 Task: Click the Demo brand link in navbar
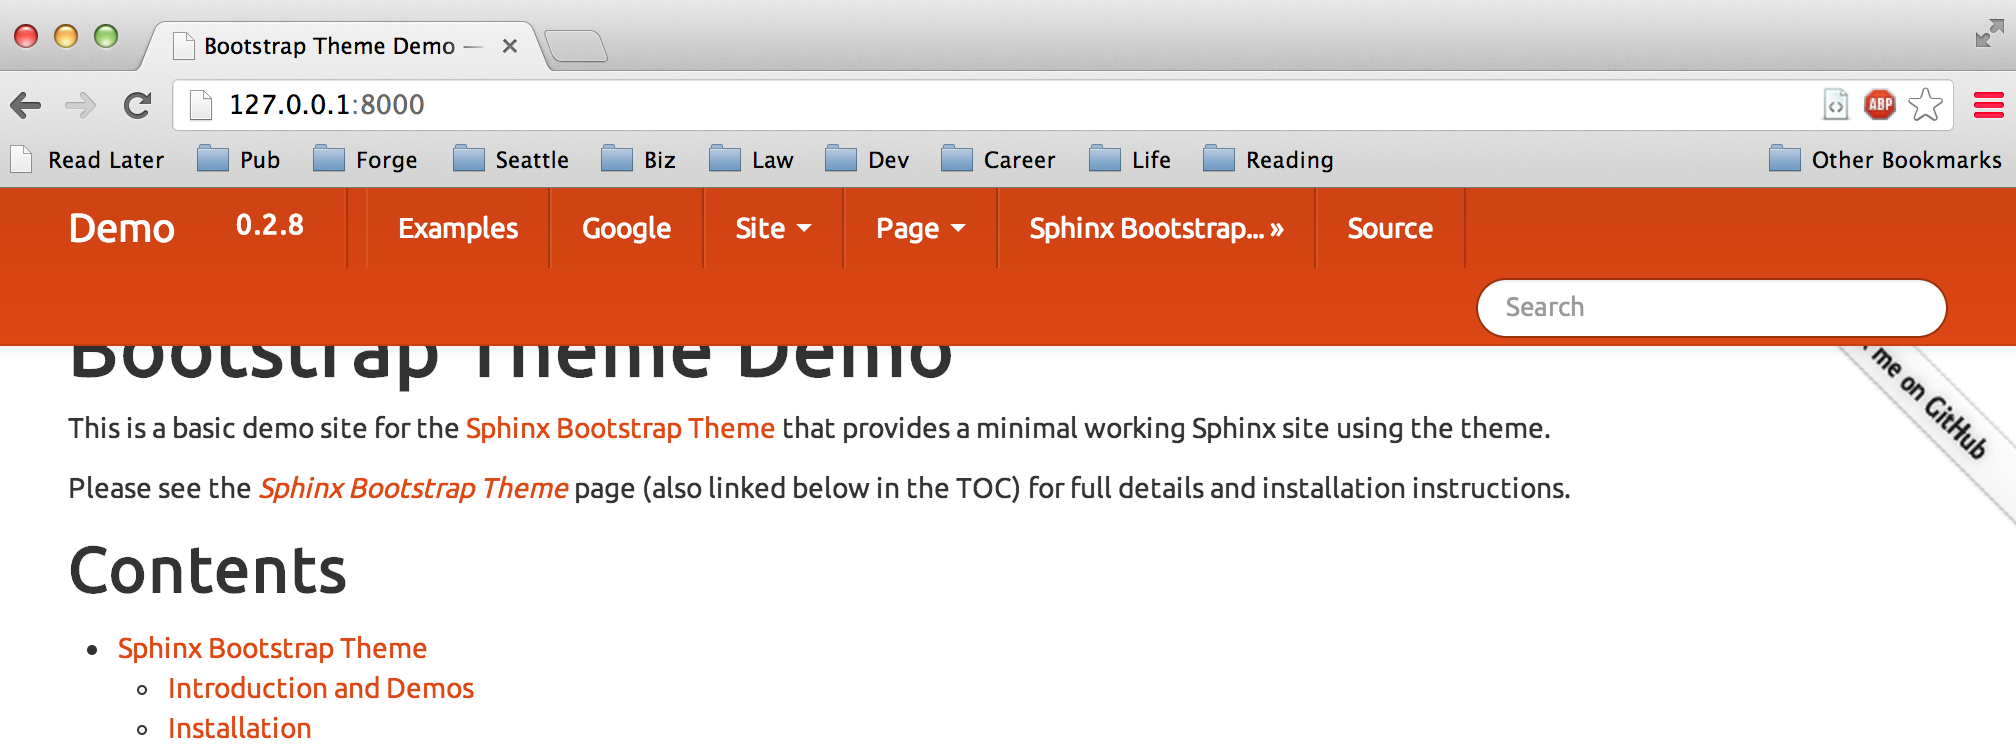click(122, 229)
